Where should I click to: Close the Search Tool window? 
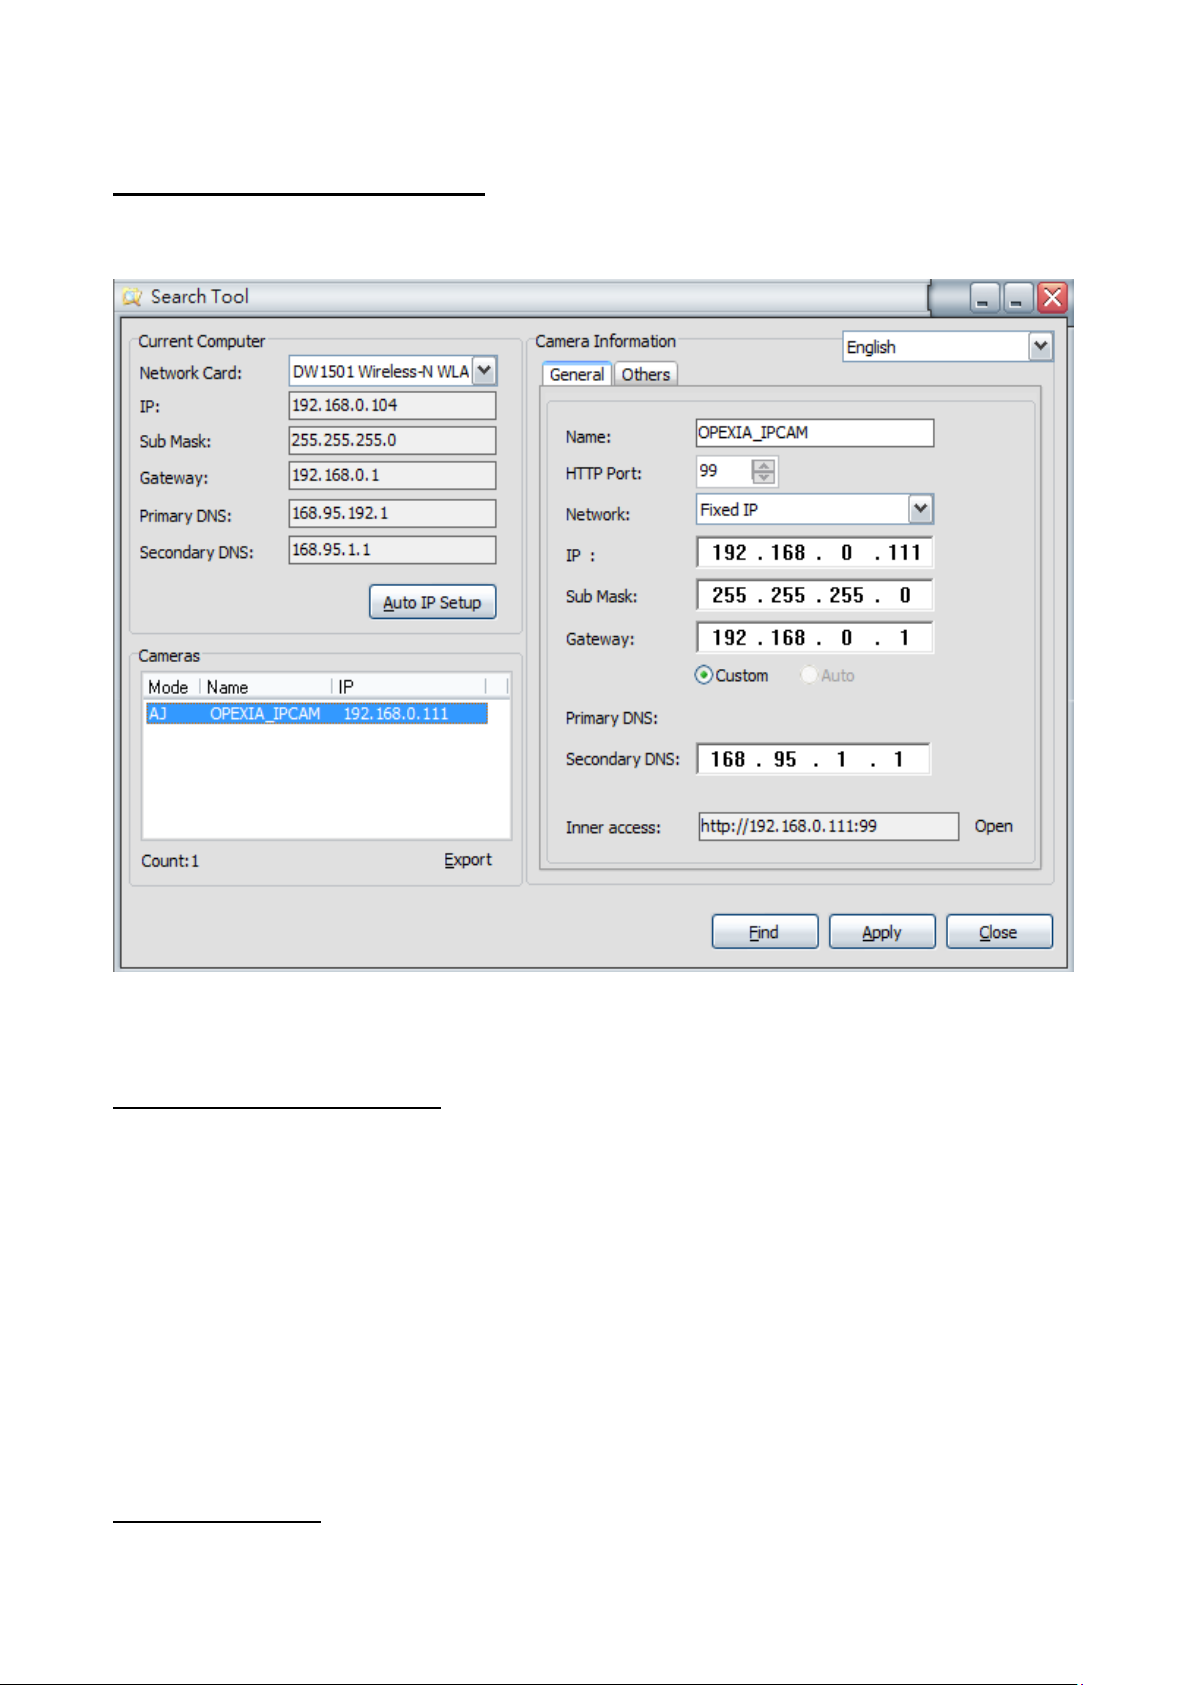[1052, 298]
